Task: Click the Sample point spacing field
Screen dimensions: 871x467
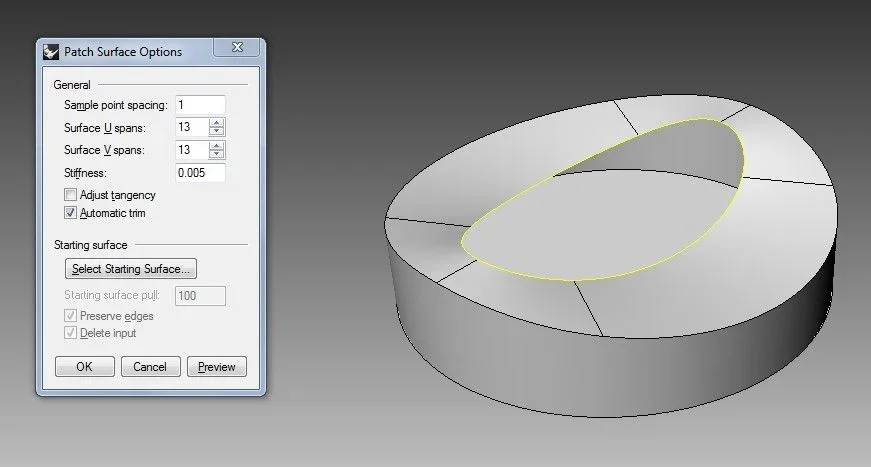Action: pyautogui.click(x=201, y=105)
